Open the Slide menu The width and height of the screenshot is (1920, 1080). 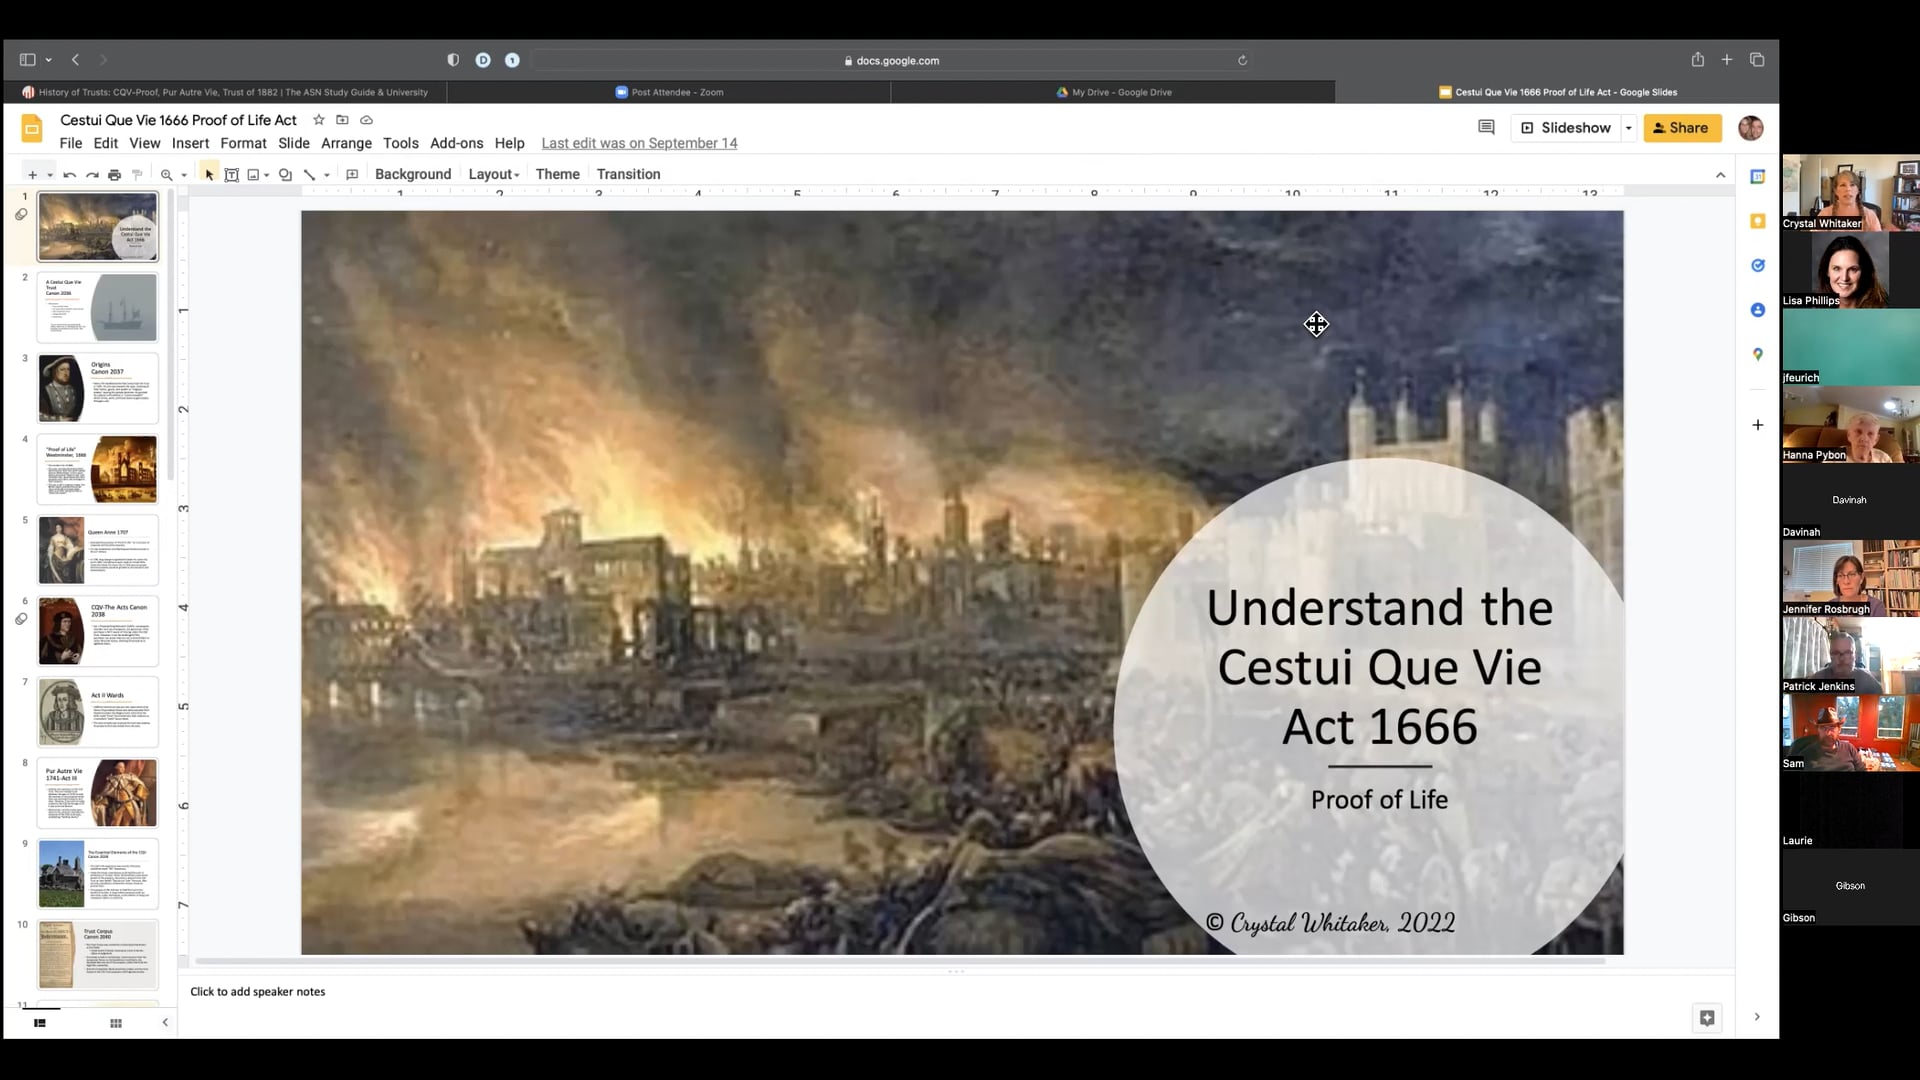tap(294, 144)
